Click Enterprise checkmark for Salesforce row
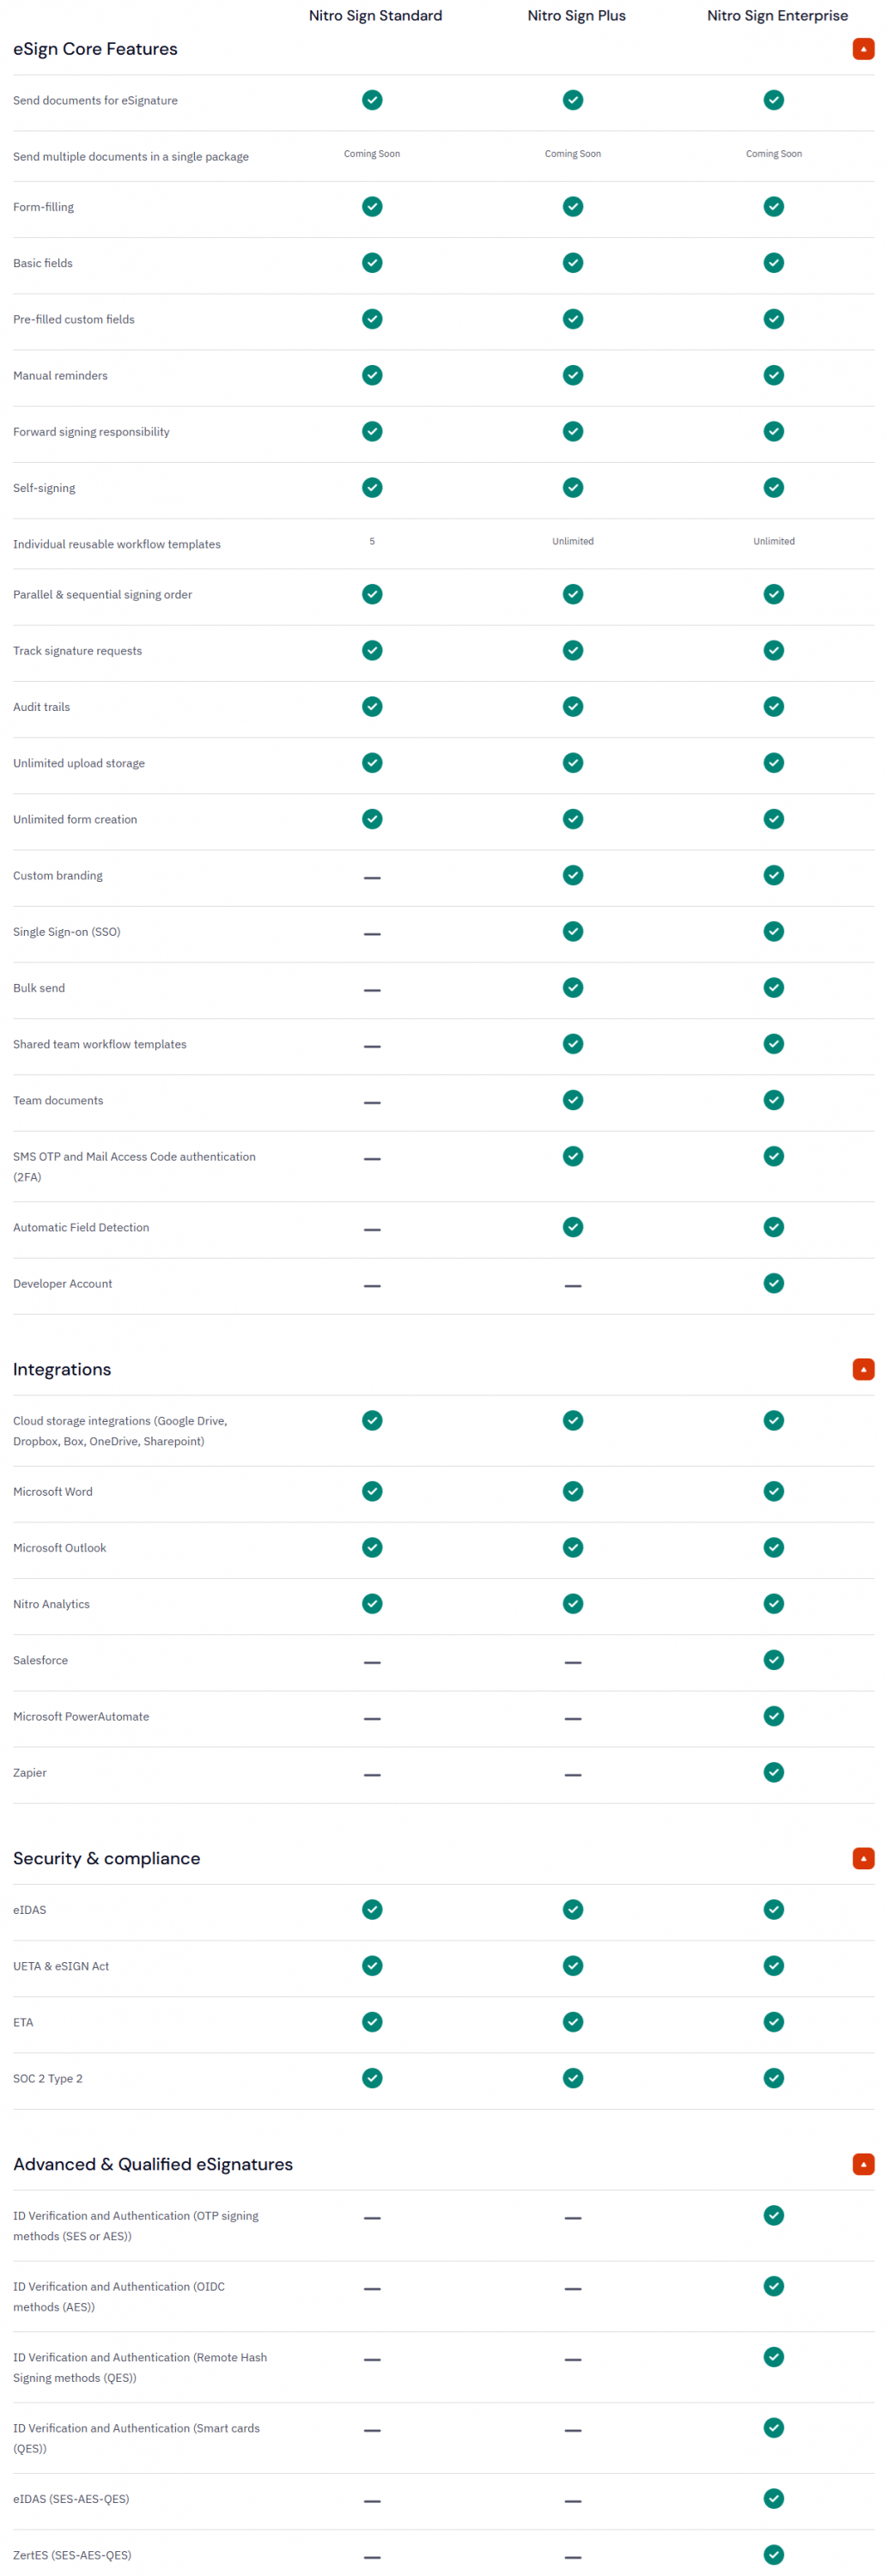Screen dimensions: 887x2576 click(774, 1660)
